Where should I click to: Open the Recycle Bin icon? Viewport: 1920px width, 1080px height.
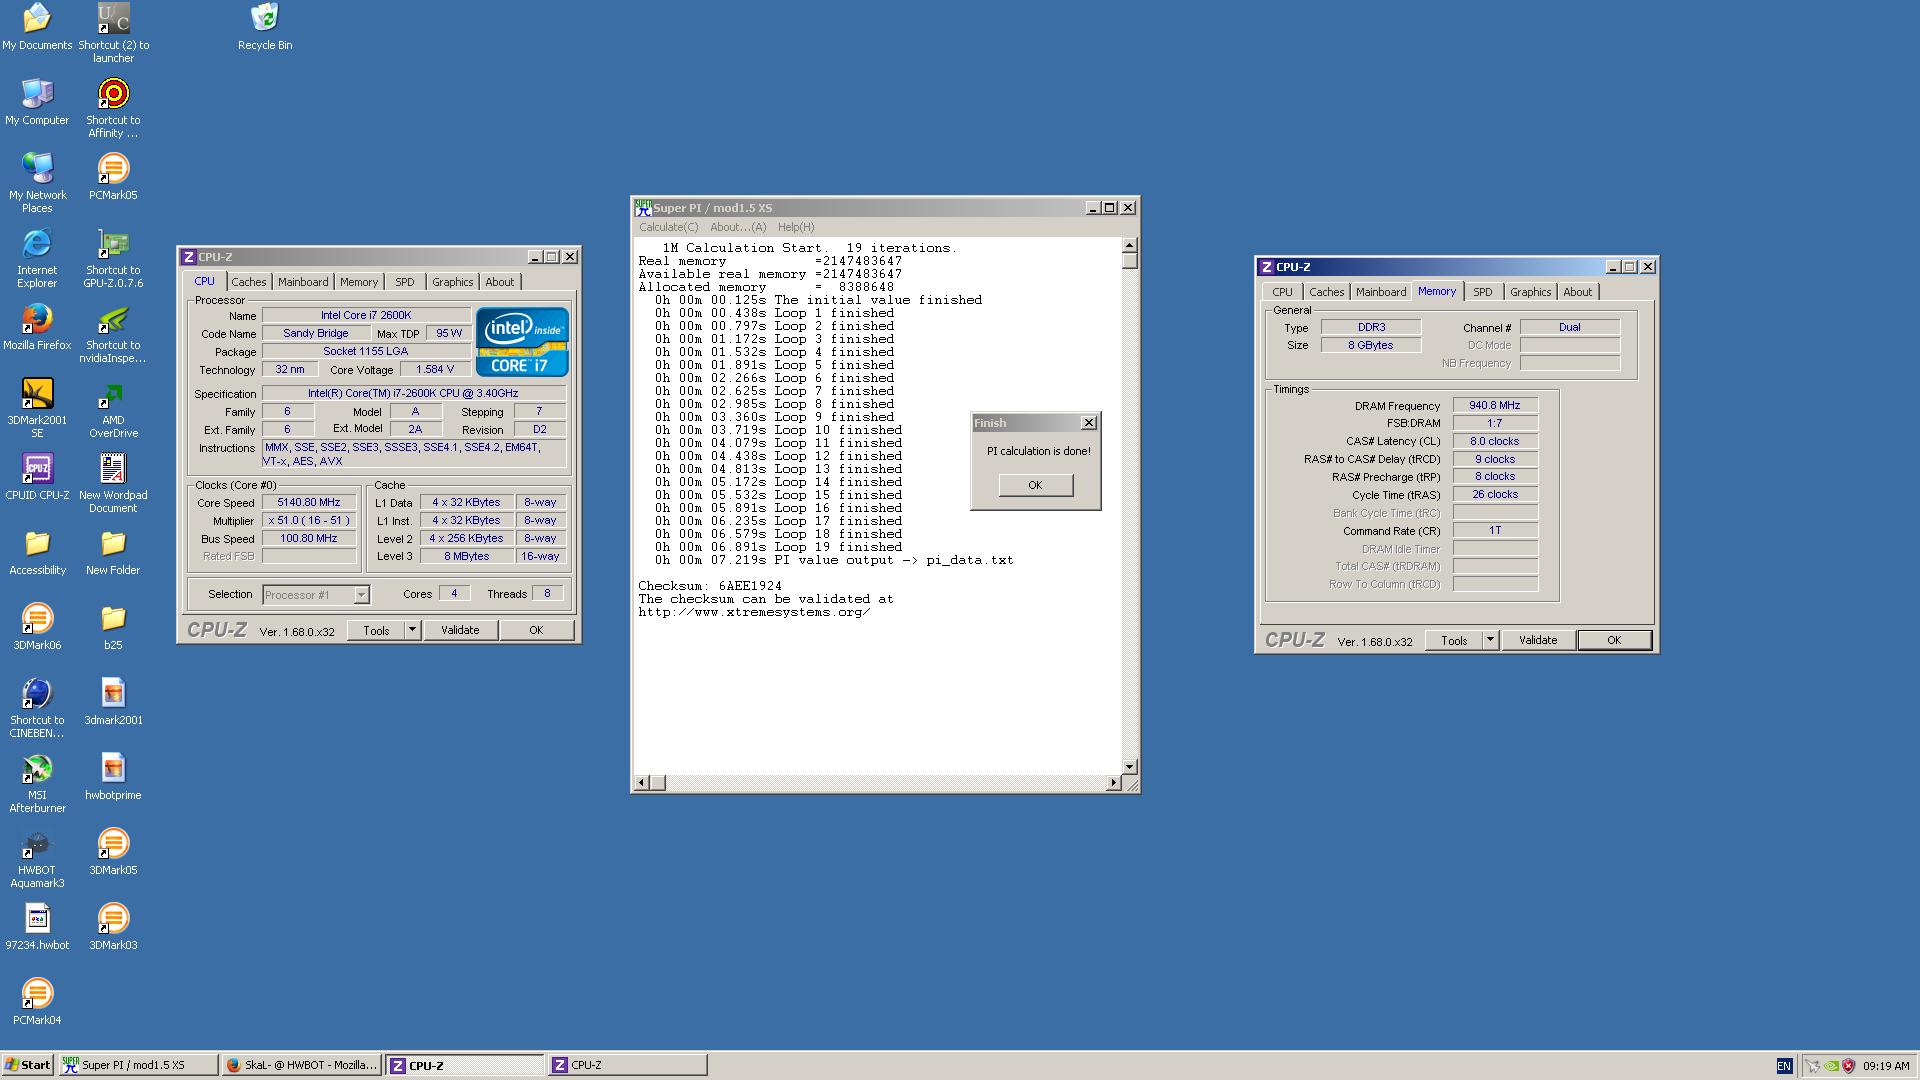265,27
